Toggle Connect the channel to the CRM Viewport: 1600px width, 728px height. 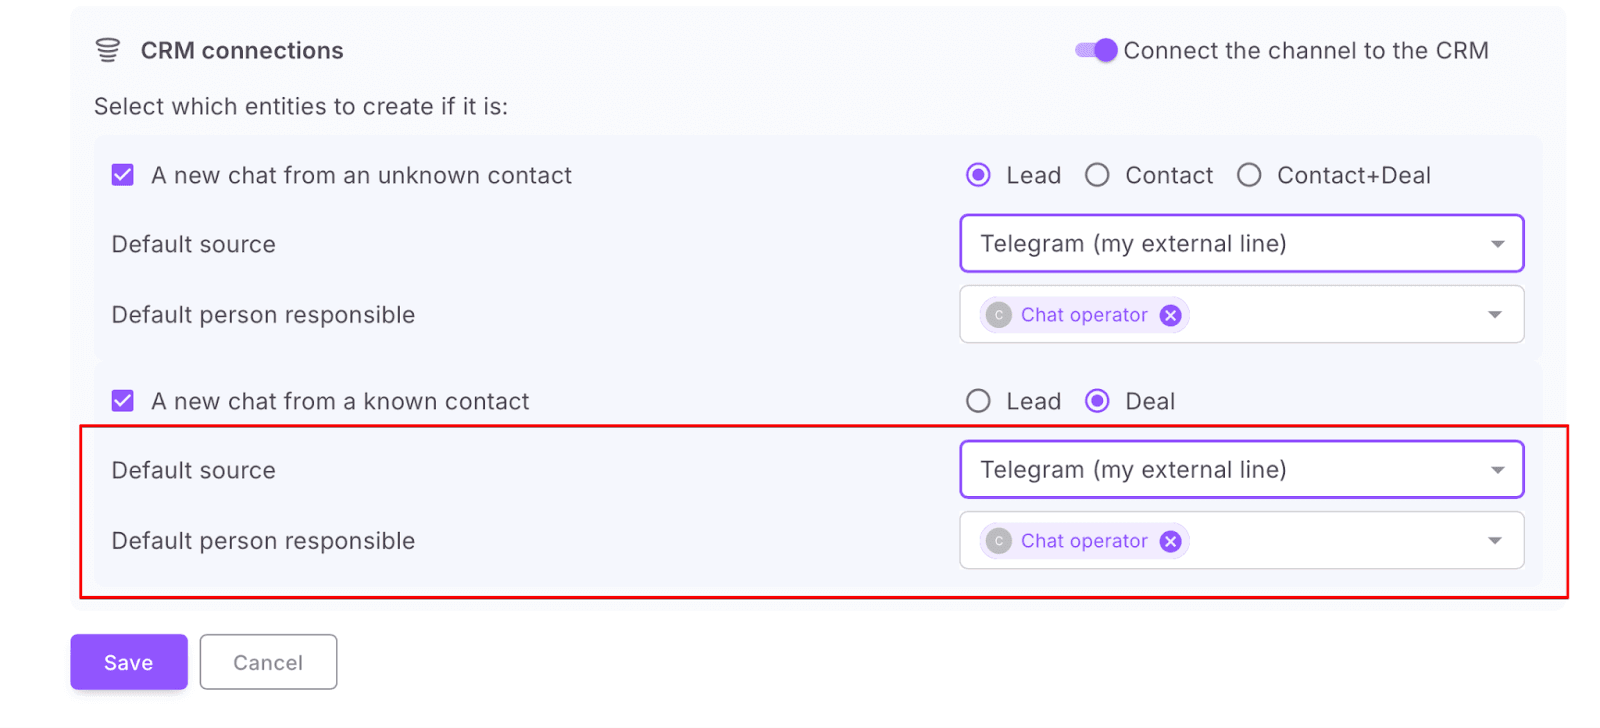pos(1097,50)
